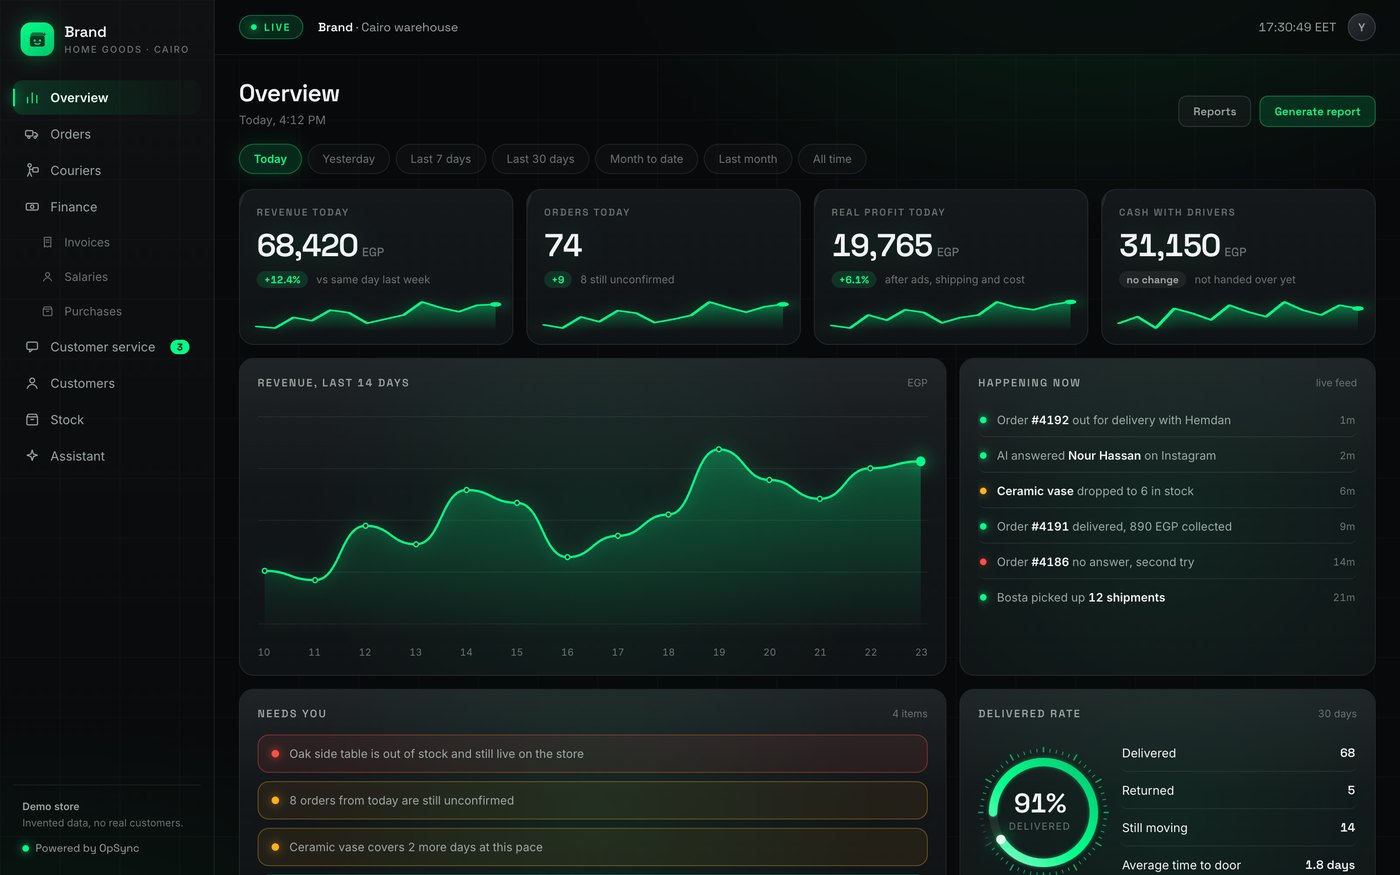Screen dimensions: 1400x875
Task: Open the Stock page
Action: (x=107, y=420)
